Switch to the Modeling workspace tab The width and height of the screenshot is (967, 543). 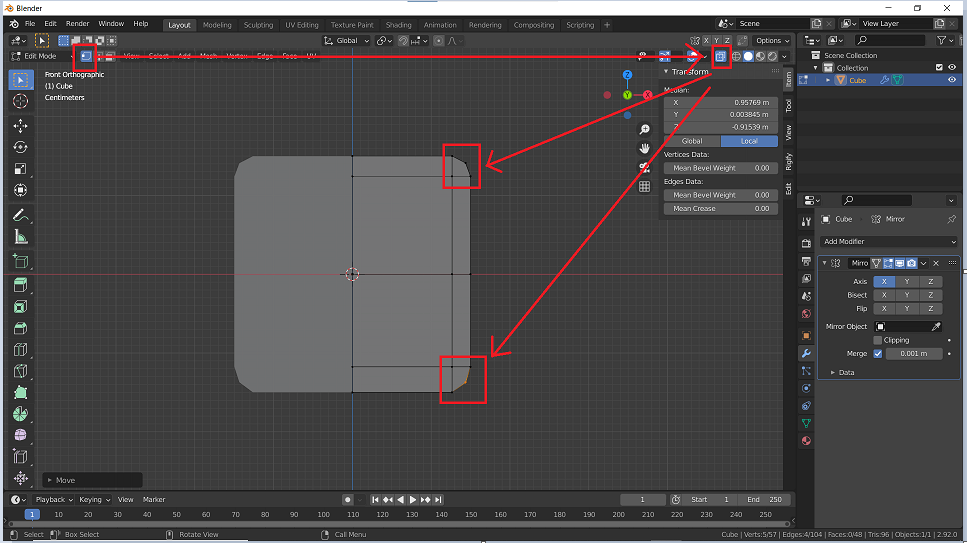217,25
